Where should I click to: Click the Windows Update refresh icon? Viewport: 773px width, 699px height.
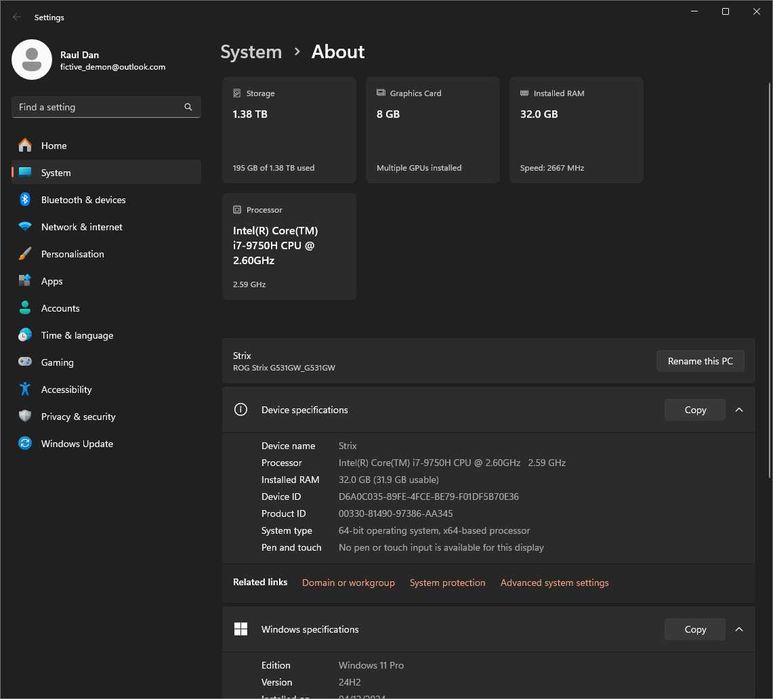pos(25,443)
